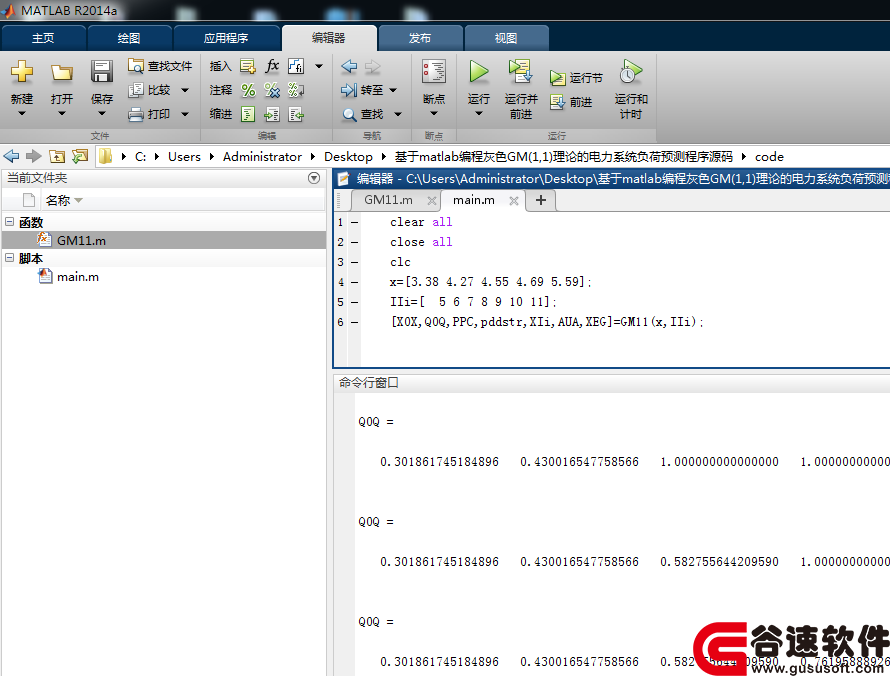This screenshot has width=890, height=676.
Task: Click the Print icon
Action: click(x=136, y=114)
